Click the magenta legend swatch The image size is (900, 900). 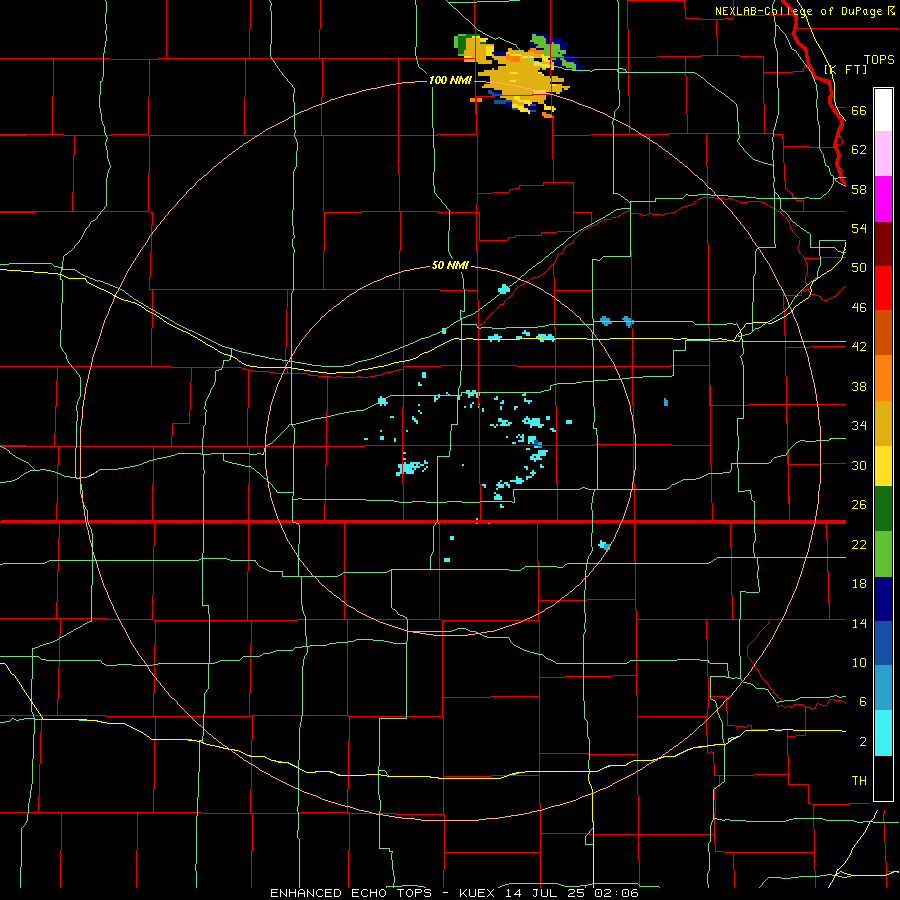click(x=883, y=199)
